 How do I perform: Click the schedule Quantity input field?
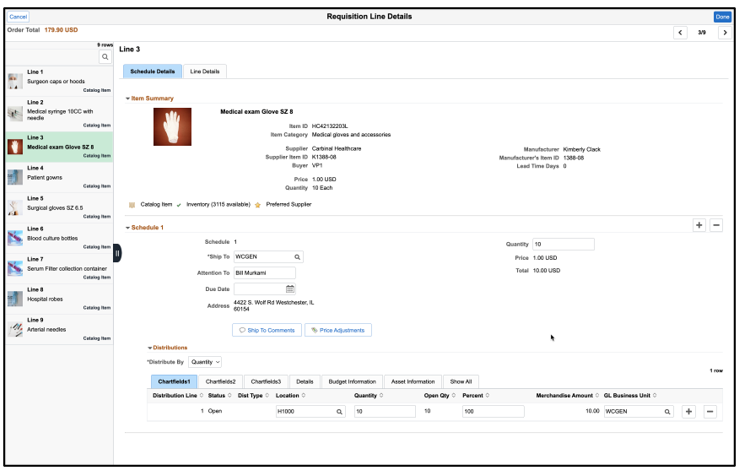(x=563, y=244)
